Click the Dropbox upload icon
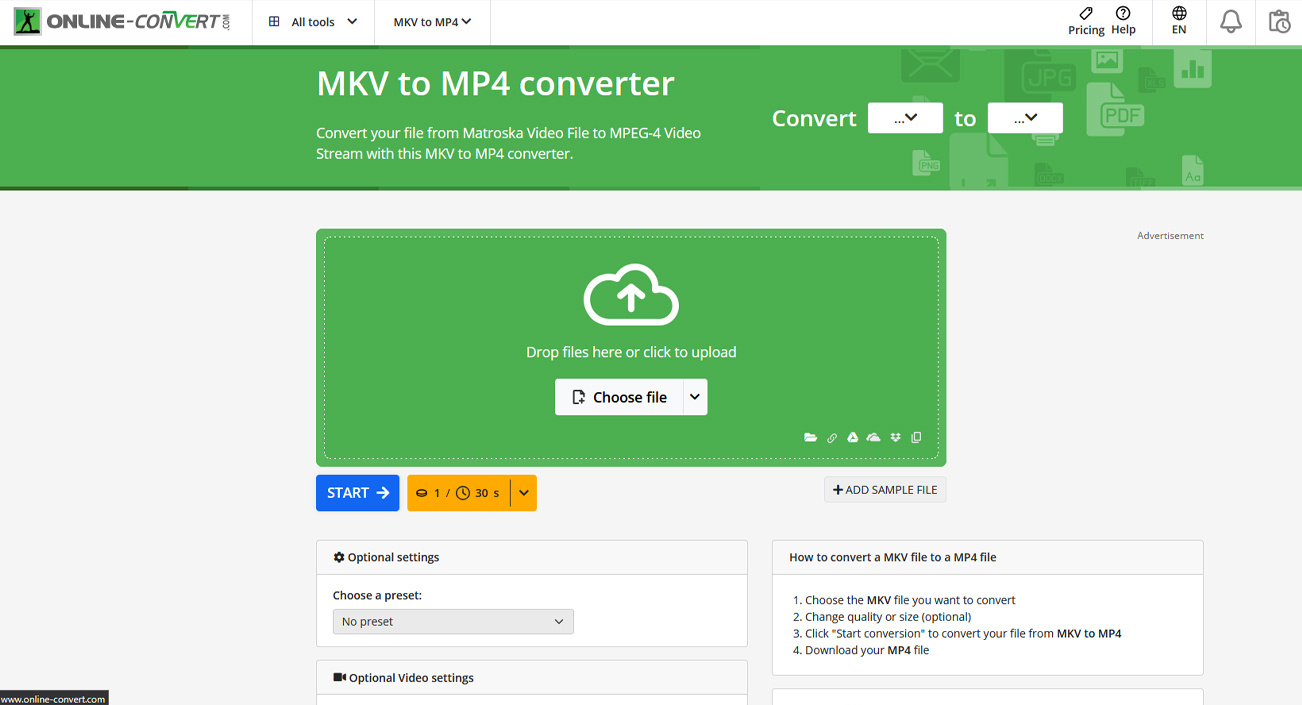Viewport: 1302px width, 705px height. pos(895,438)
